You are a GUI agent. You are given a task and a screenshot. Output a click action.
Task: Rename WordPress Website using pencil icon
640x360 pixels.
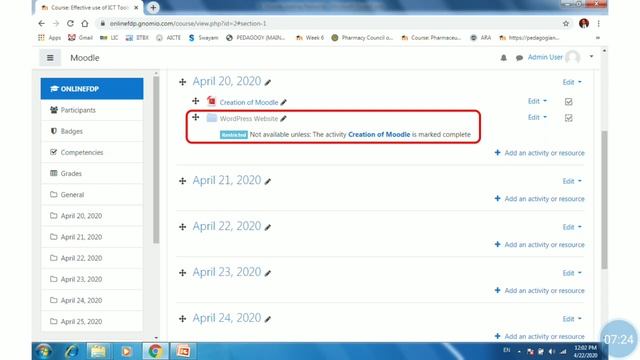pos(284,118)
